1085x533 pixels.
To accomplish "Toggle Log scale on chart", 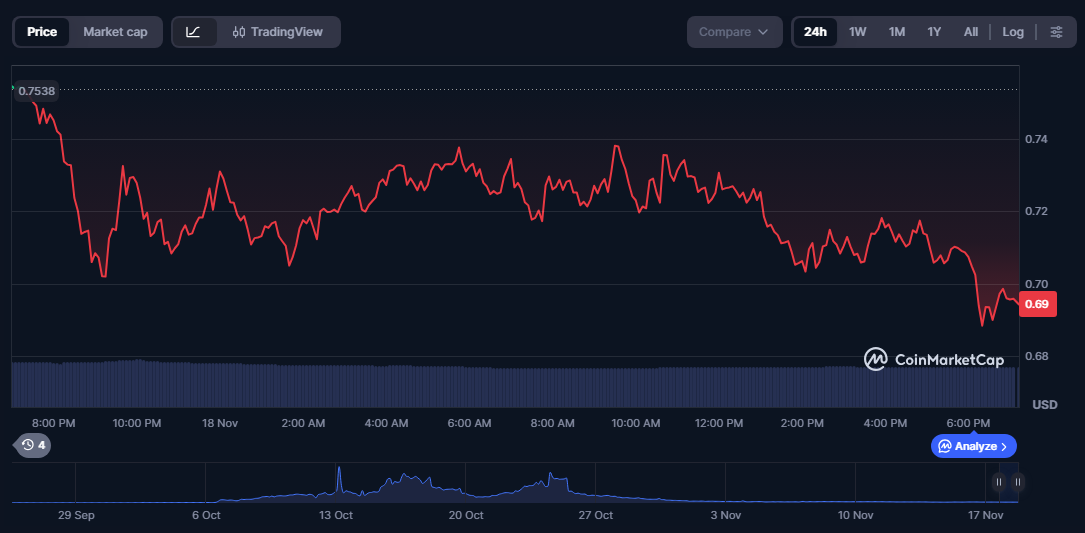I will tap(1013, 32).
